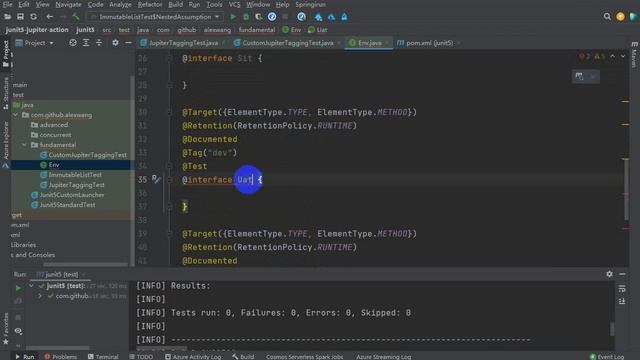Click the fundamental breadcrumb
The image size is (640, 360).
(x=256, y=30)
